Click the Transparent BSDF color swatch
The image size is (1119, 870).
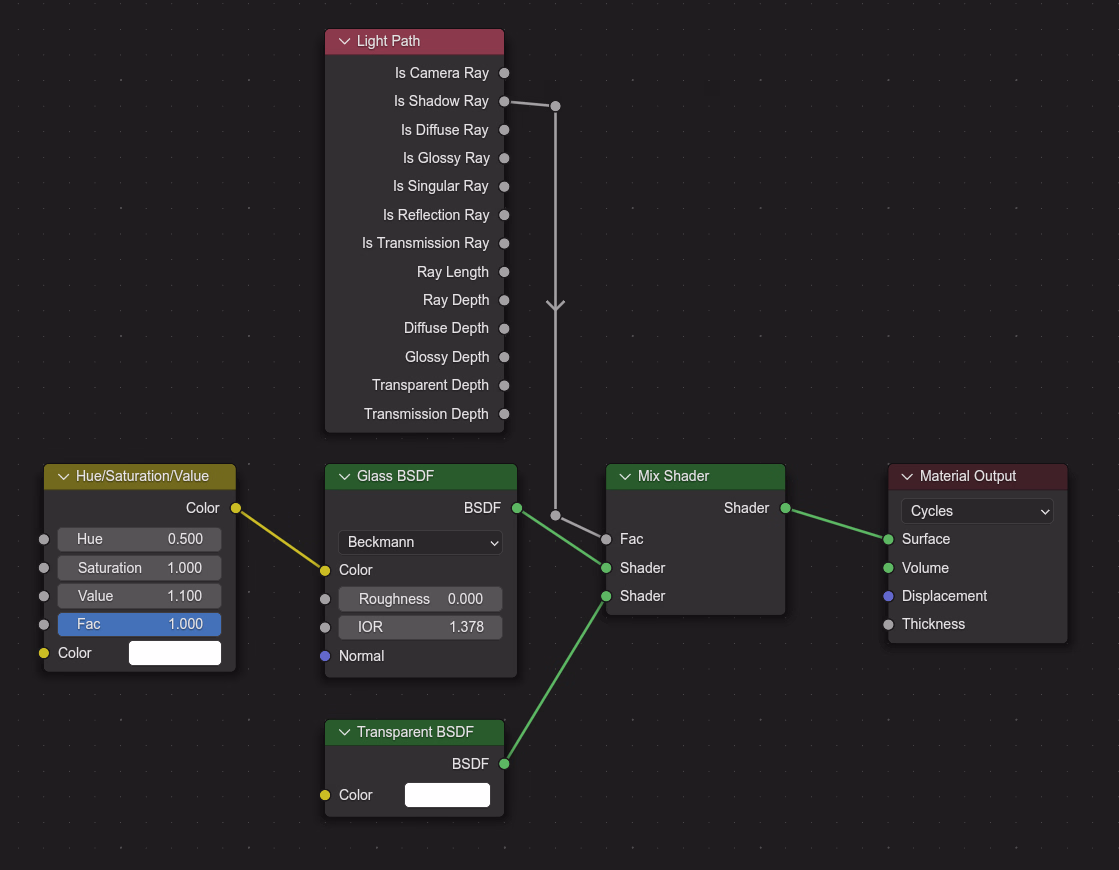tap(447, 795)
